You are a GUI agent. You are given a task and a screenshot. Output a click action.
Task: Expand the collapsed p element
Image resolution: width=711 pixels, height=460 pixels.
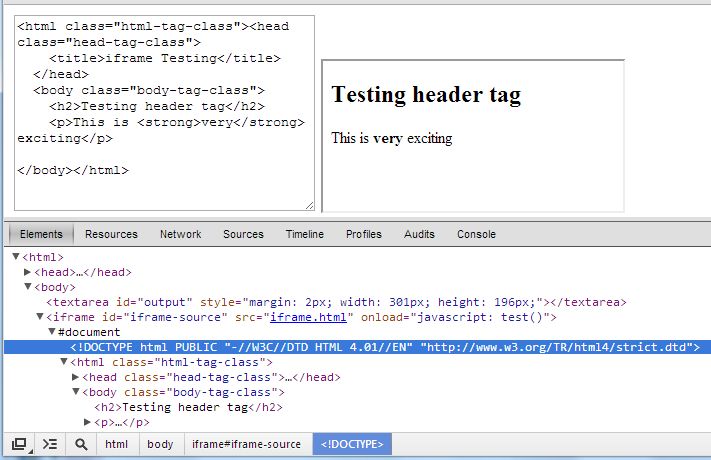pyautogui.click(x=88, y=422)
